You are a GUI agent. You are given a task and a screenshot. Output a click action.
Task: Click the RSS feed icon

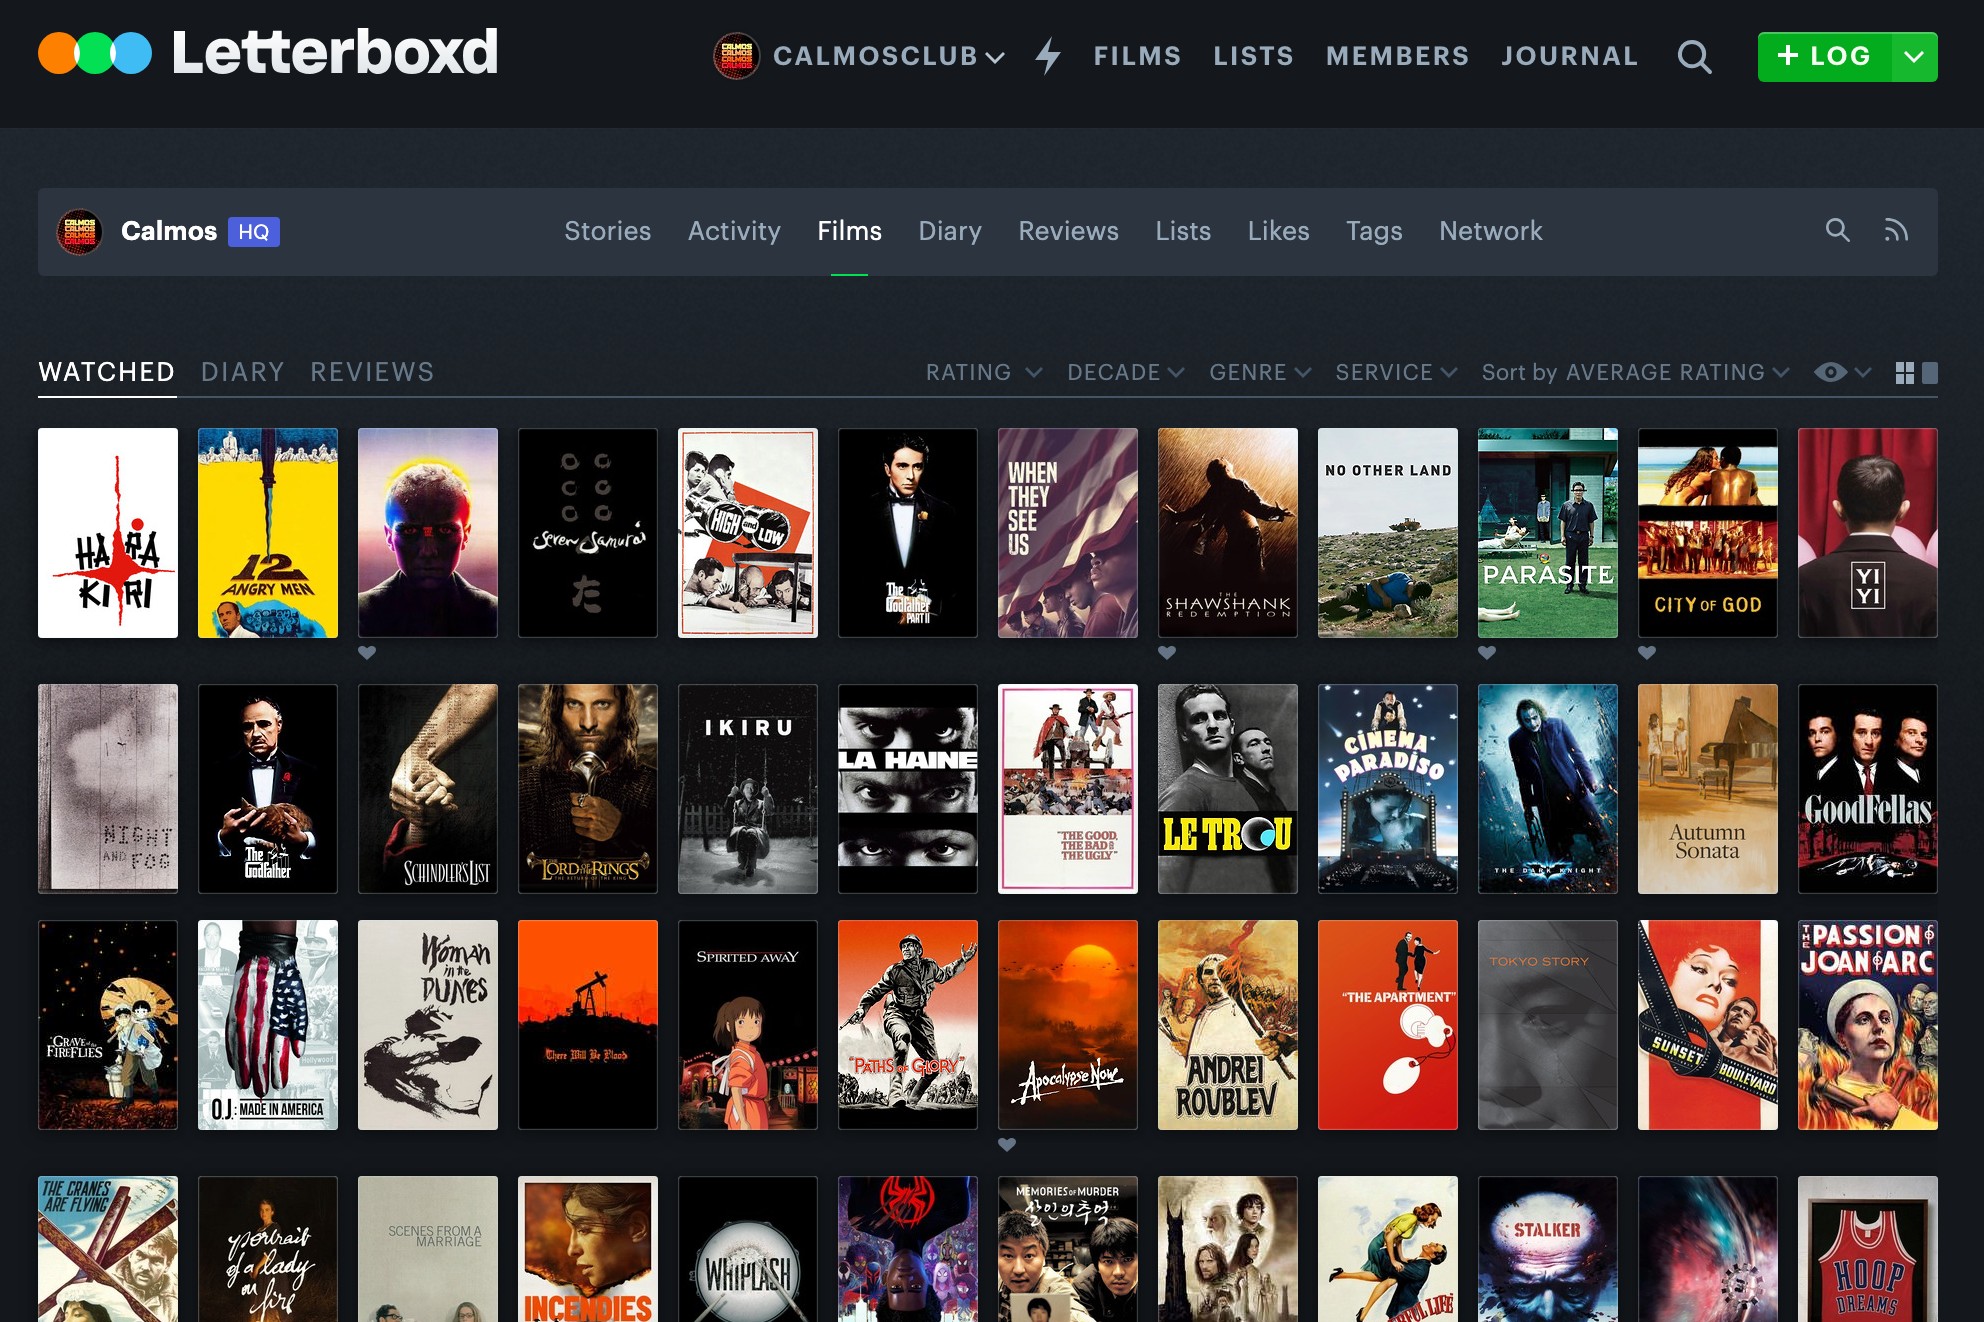(x=1896, y=231)
